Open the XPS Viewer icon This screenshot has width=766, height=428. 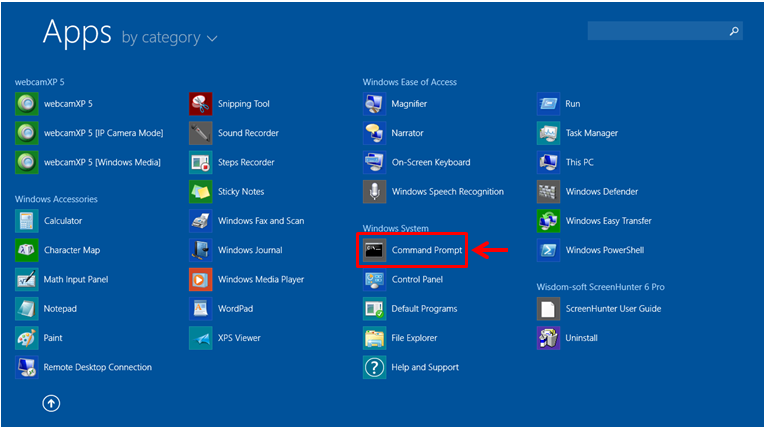(x=201, y=338)
